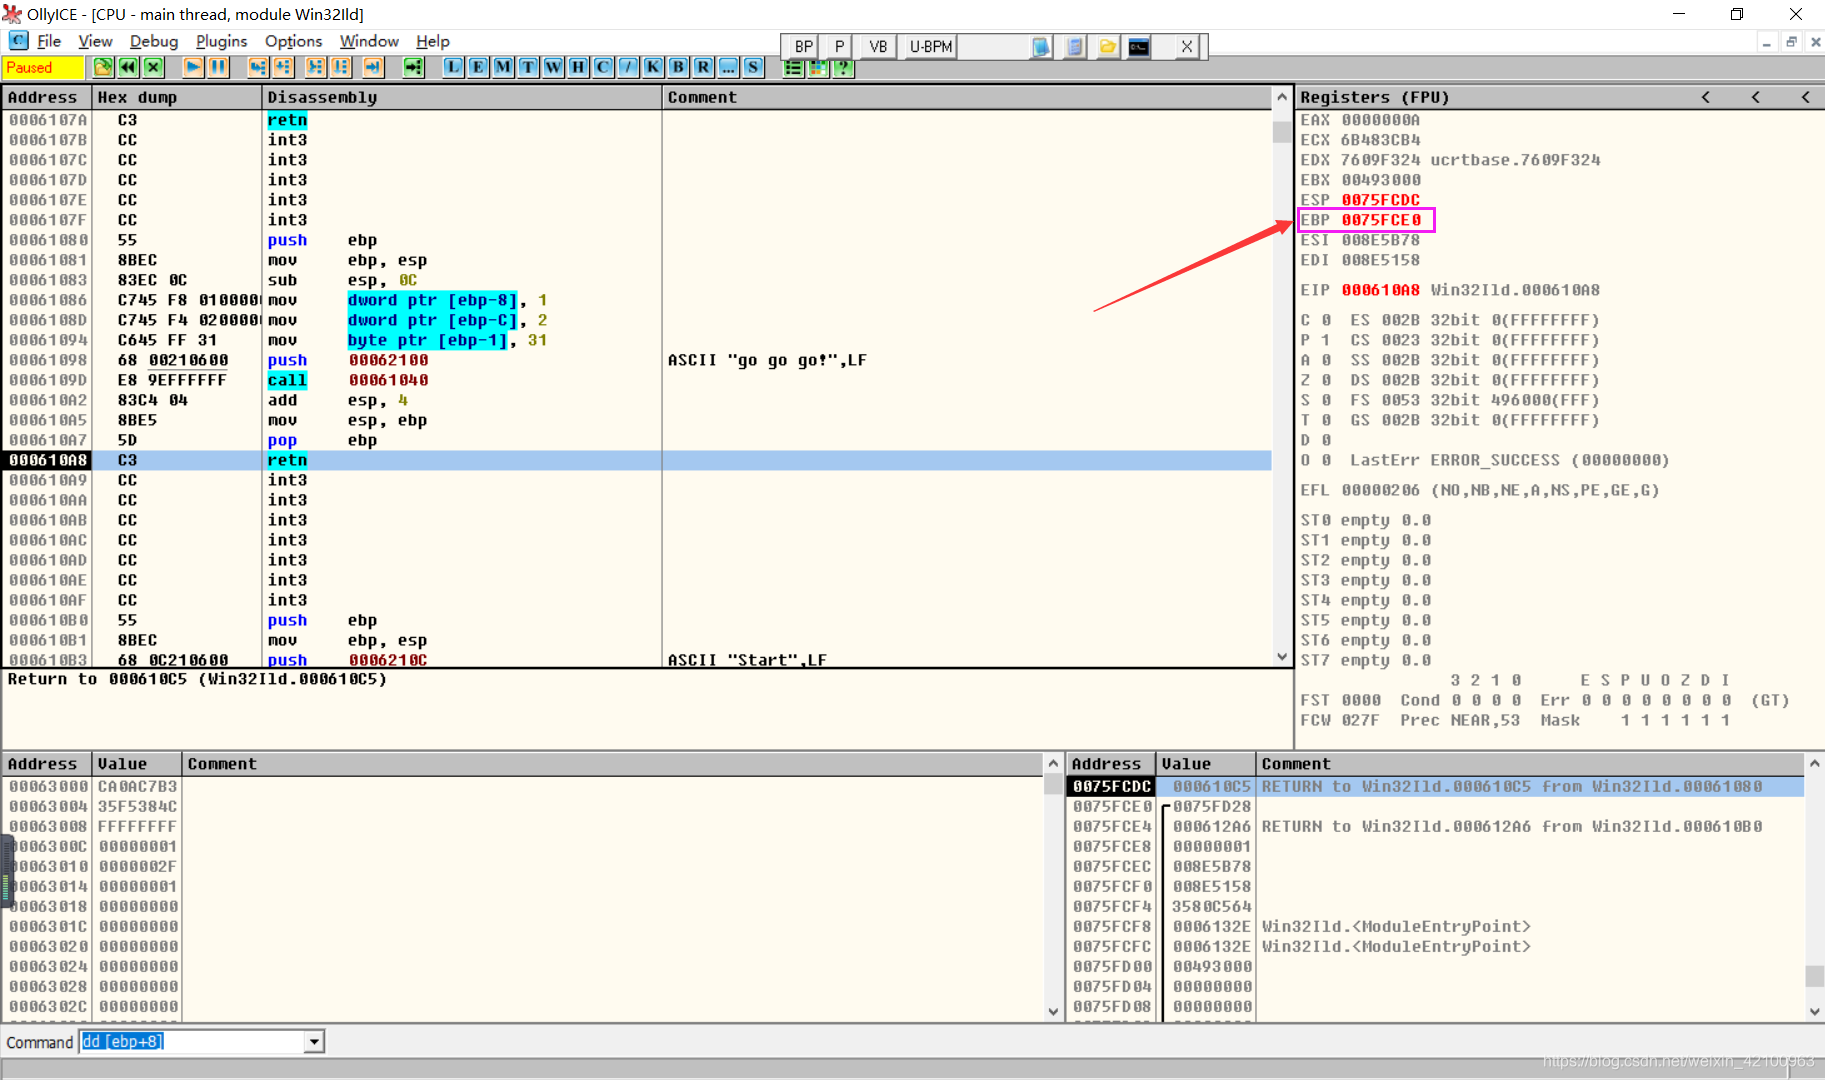Click the Go to address icon
This screenshot has width=1825, height=1080.
point(414,67)
